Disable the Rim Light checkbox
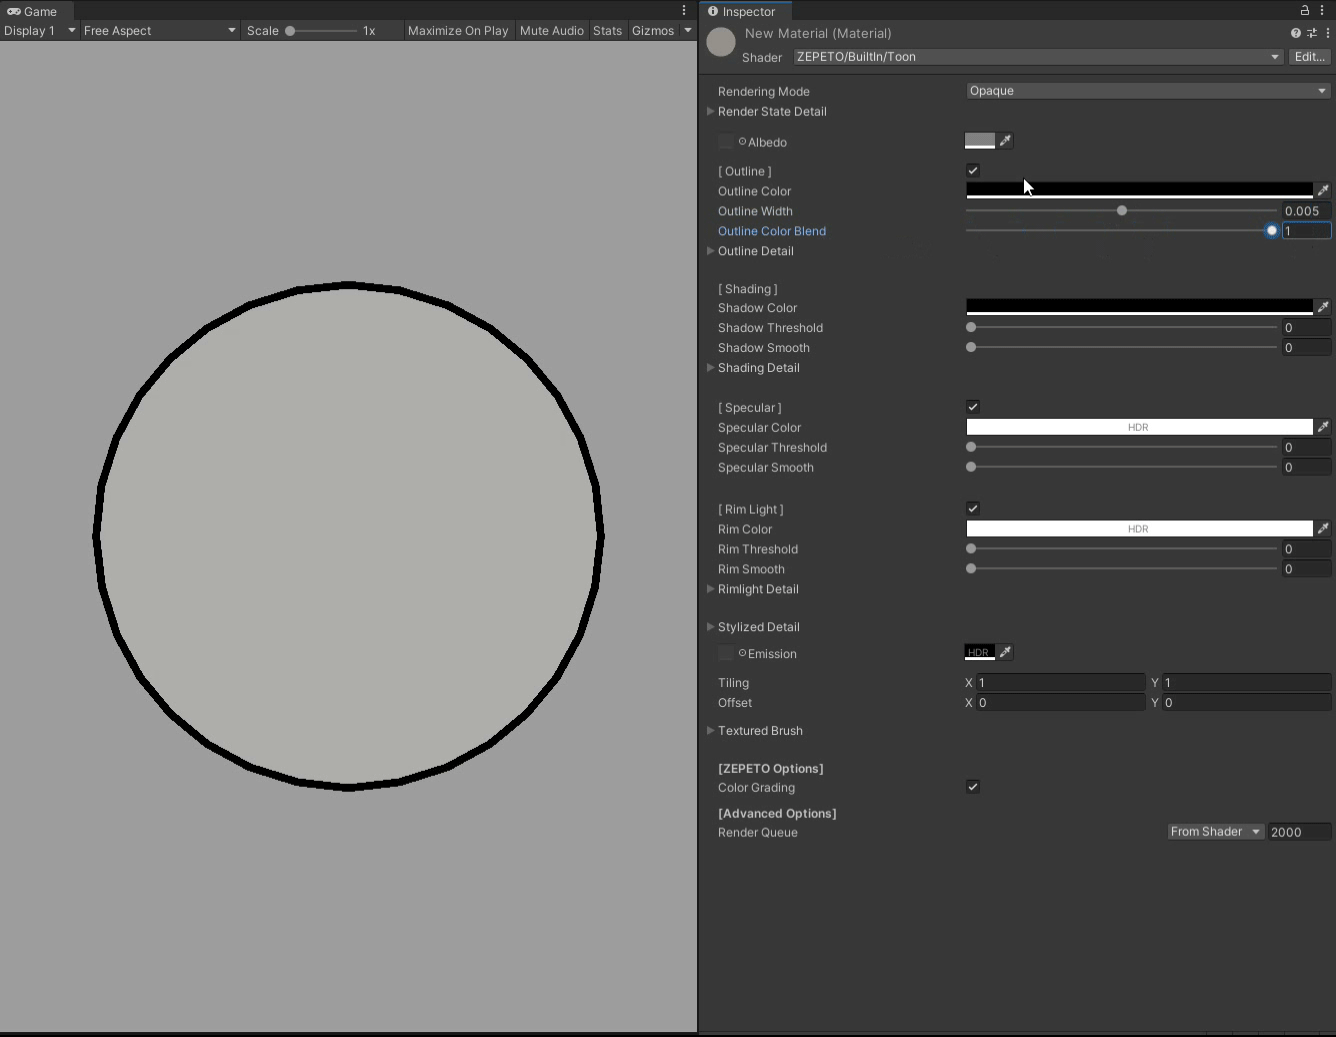 point(972,507)
